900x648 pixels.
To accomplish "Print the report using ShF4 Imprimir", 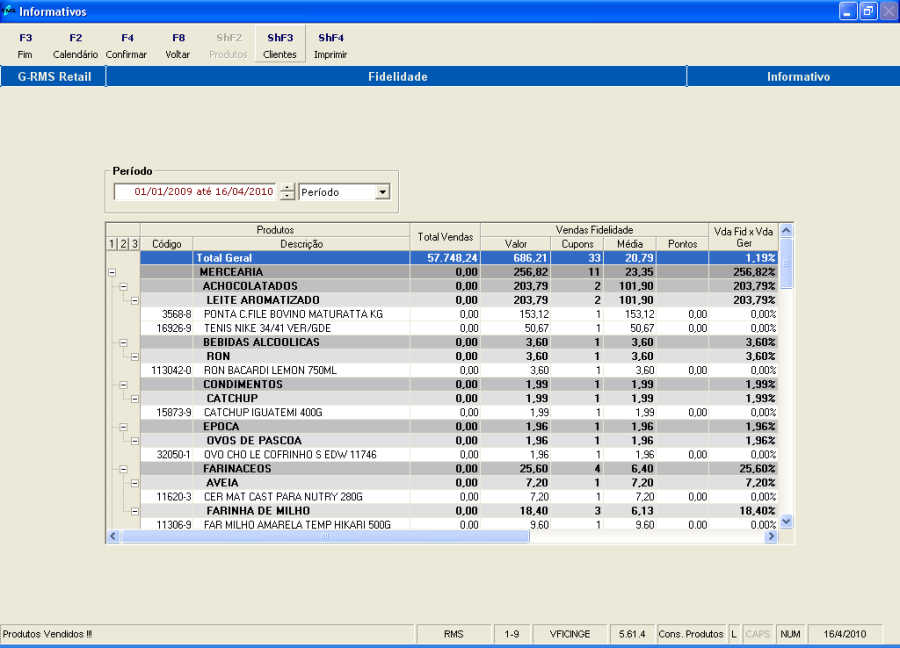I will coord(331,46).
